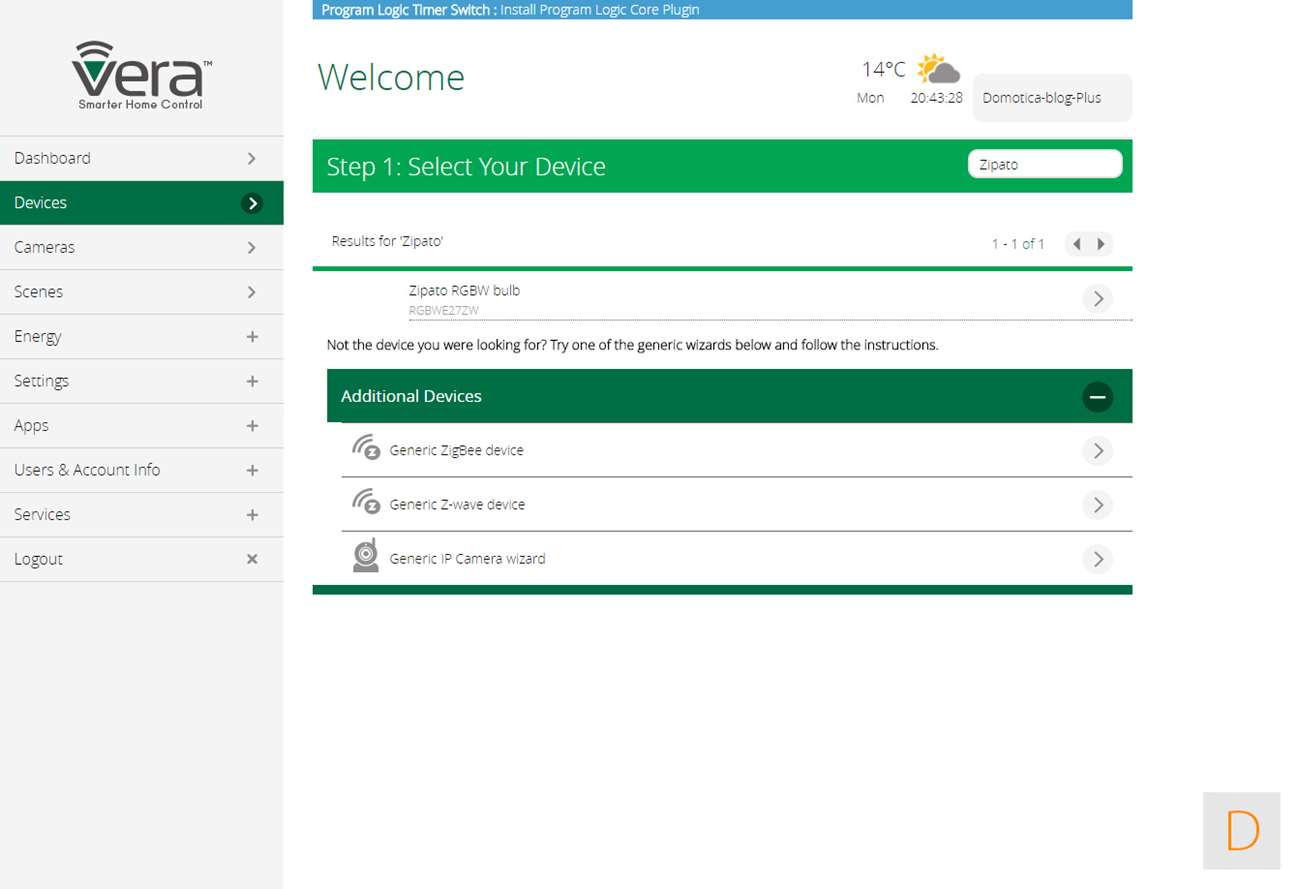
Task: Go to the next results page arrow
Action: (1101, 244)
